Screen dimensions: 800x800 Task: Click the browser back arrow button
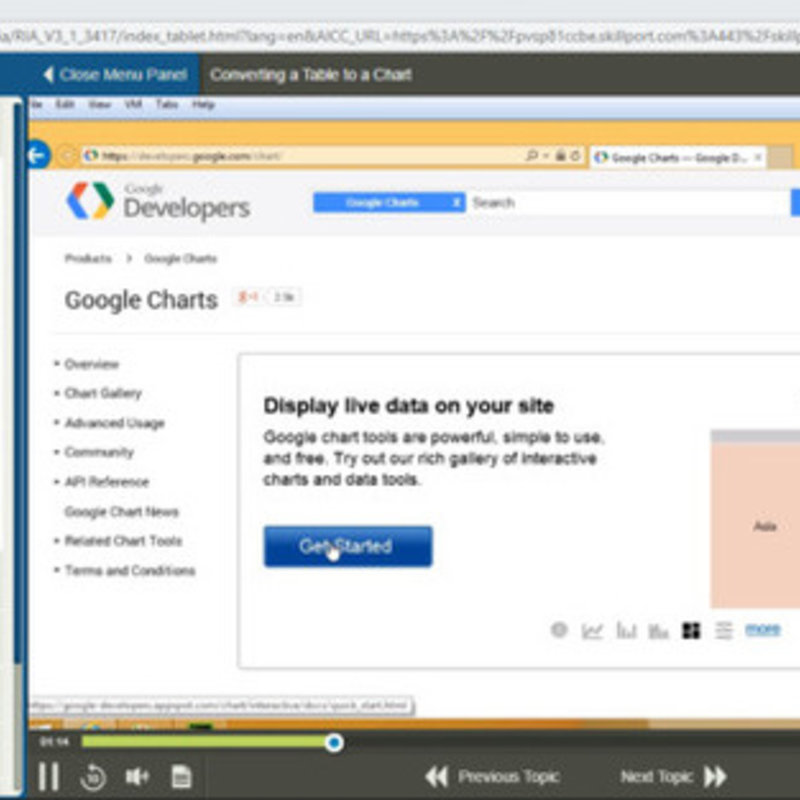point(38,155)
